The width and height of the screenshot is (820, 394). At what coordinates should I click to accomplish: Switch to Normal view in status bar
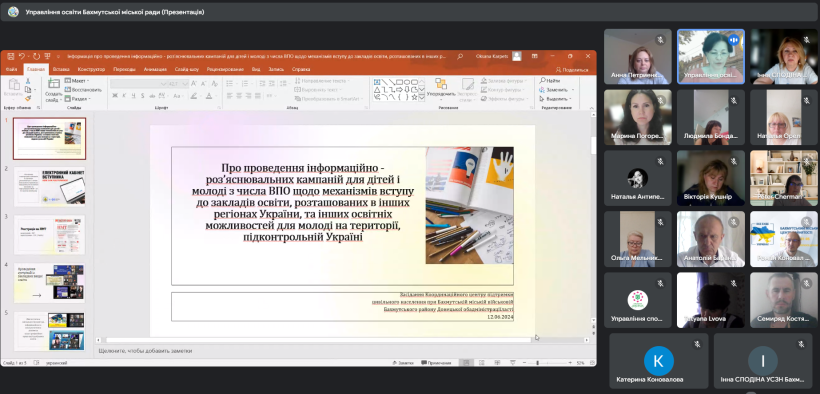coord(465,363)
